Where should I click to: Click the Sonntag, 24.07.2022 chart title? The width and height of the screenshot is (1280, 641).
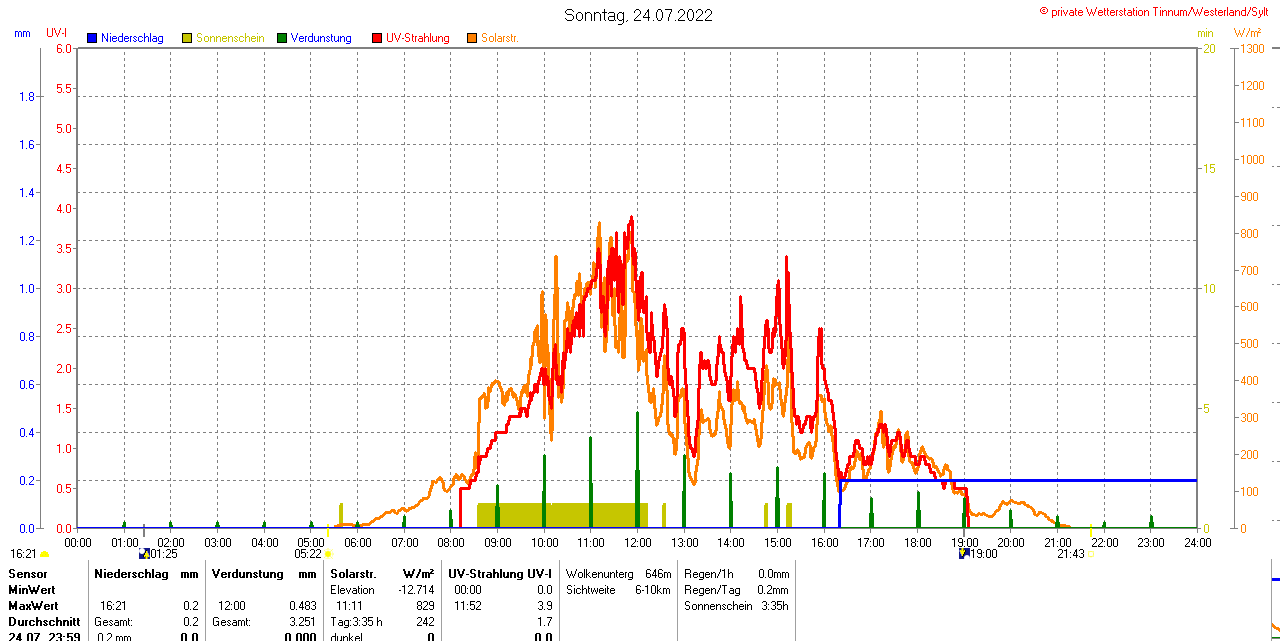click(x=639, y=15)
